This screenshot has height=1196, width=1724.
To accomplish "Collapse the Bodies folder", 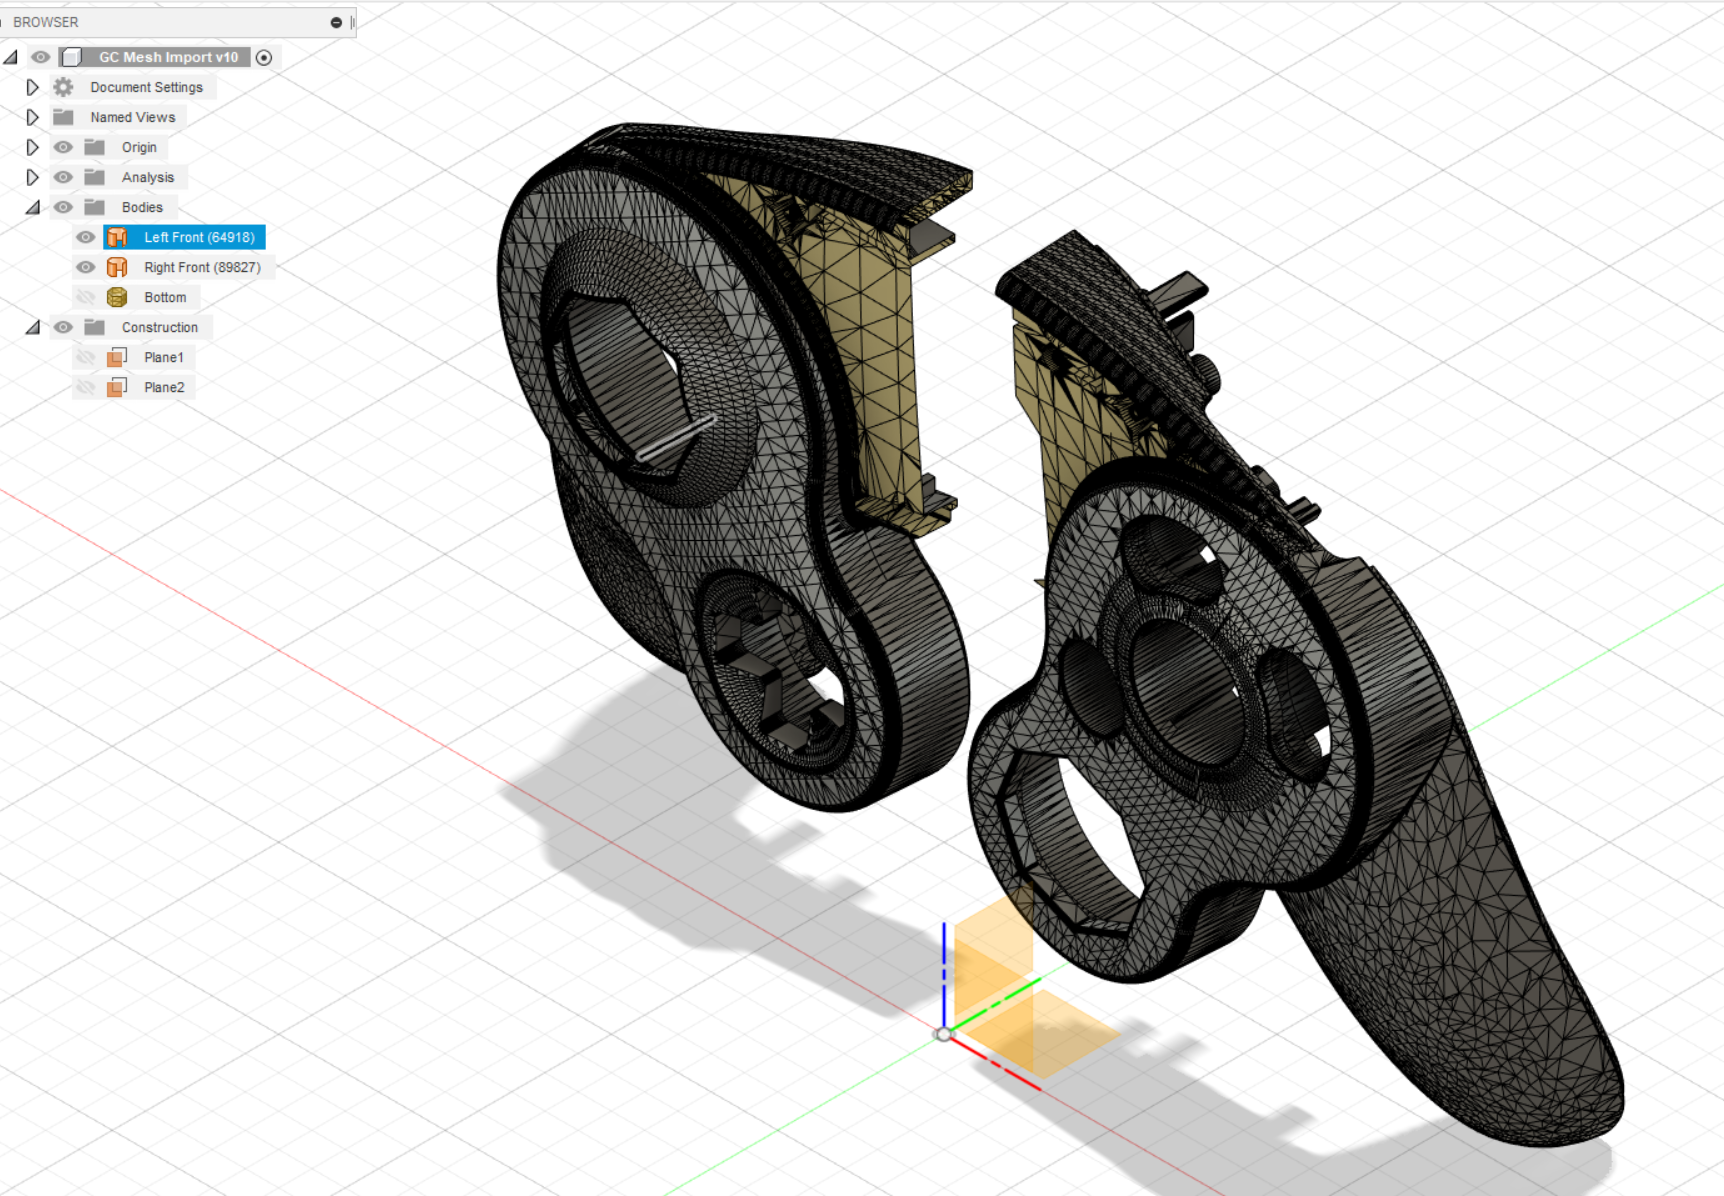I will tap(33, 207).
